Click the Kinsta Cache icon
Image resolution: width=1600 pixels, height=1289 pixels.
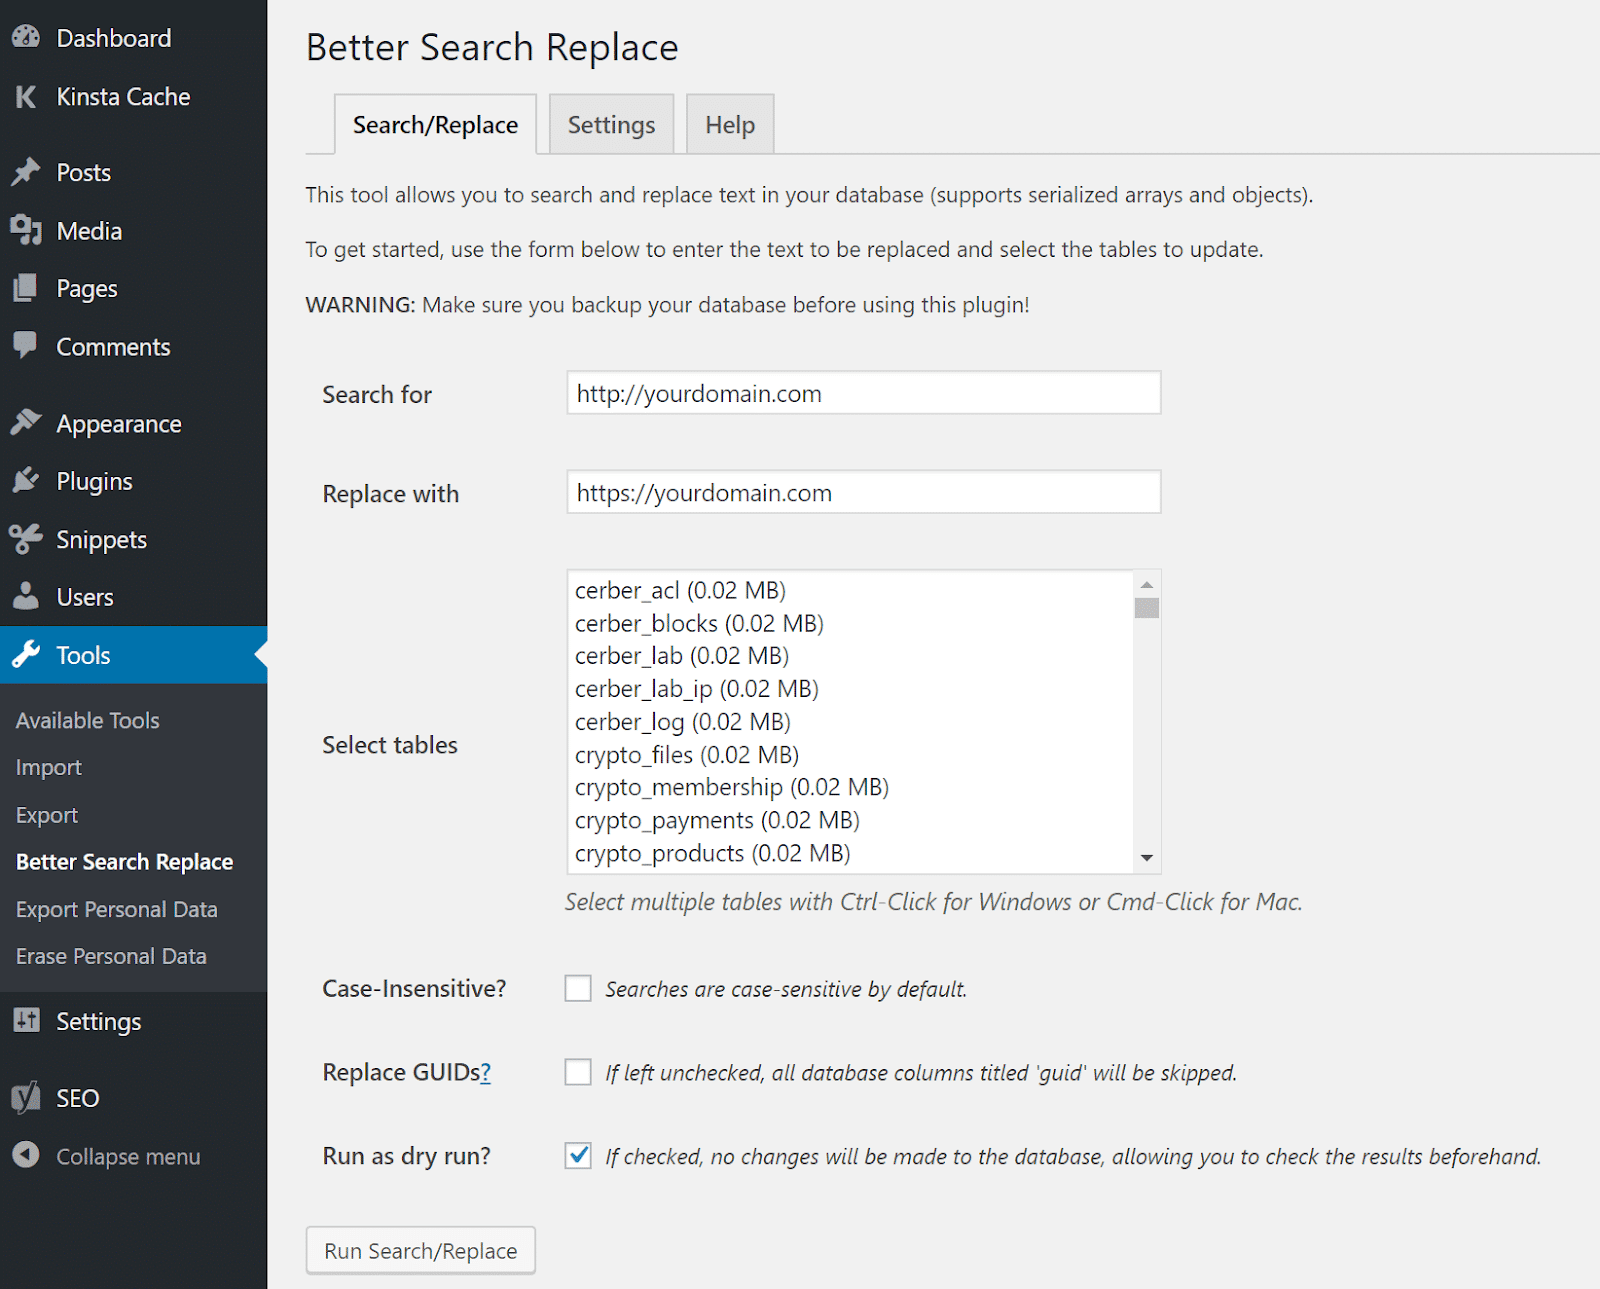click(25, 96)
